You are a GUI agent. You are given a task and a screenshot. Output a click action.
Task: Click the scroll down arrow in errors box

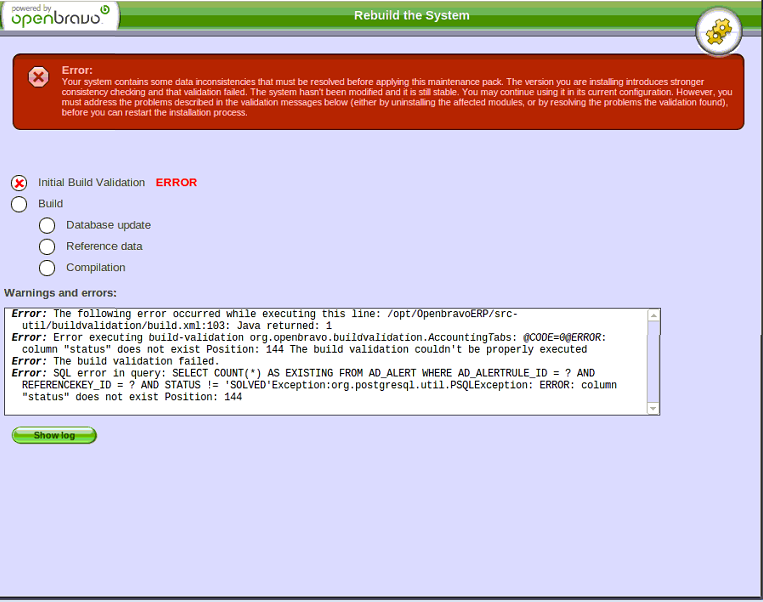(653, 408)
